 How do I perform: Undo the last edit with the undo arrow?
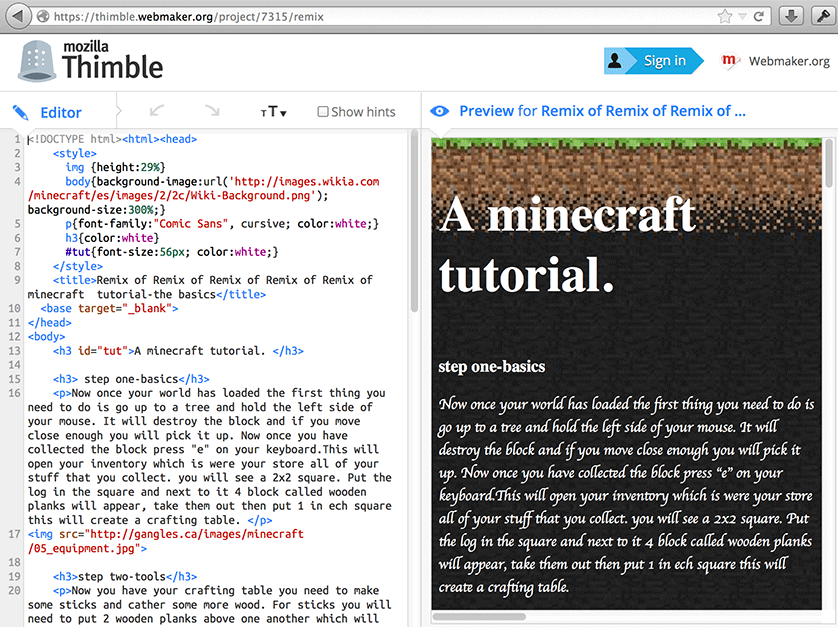pyautogui.click(x=157, y=111)
